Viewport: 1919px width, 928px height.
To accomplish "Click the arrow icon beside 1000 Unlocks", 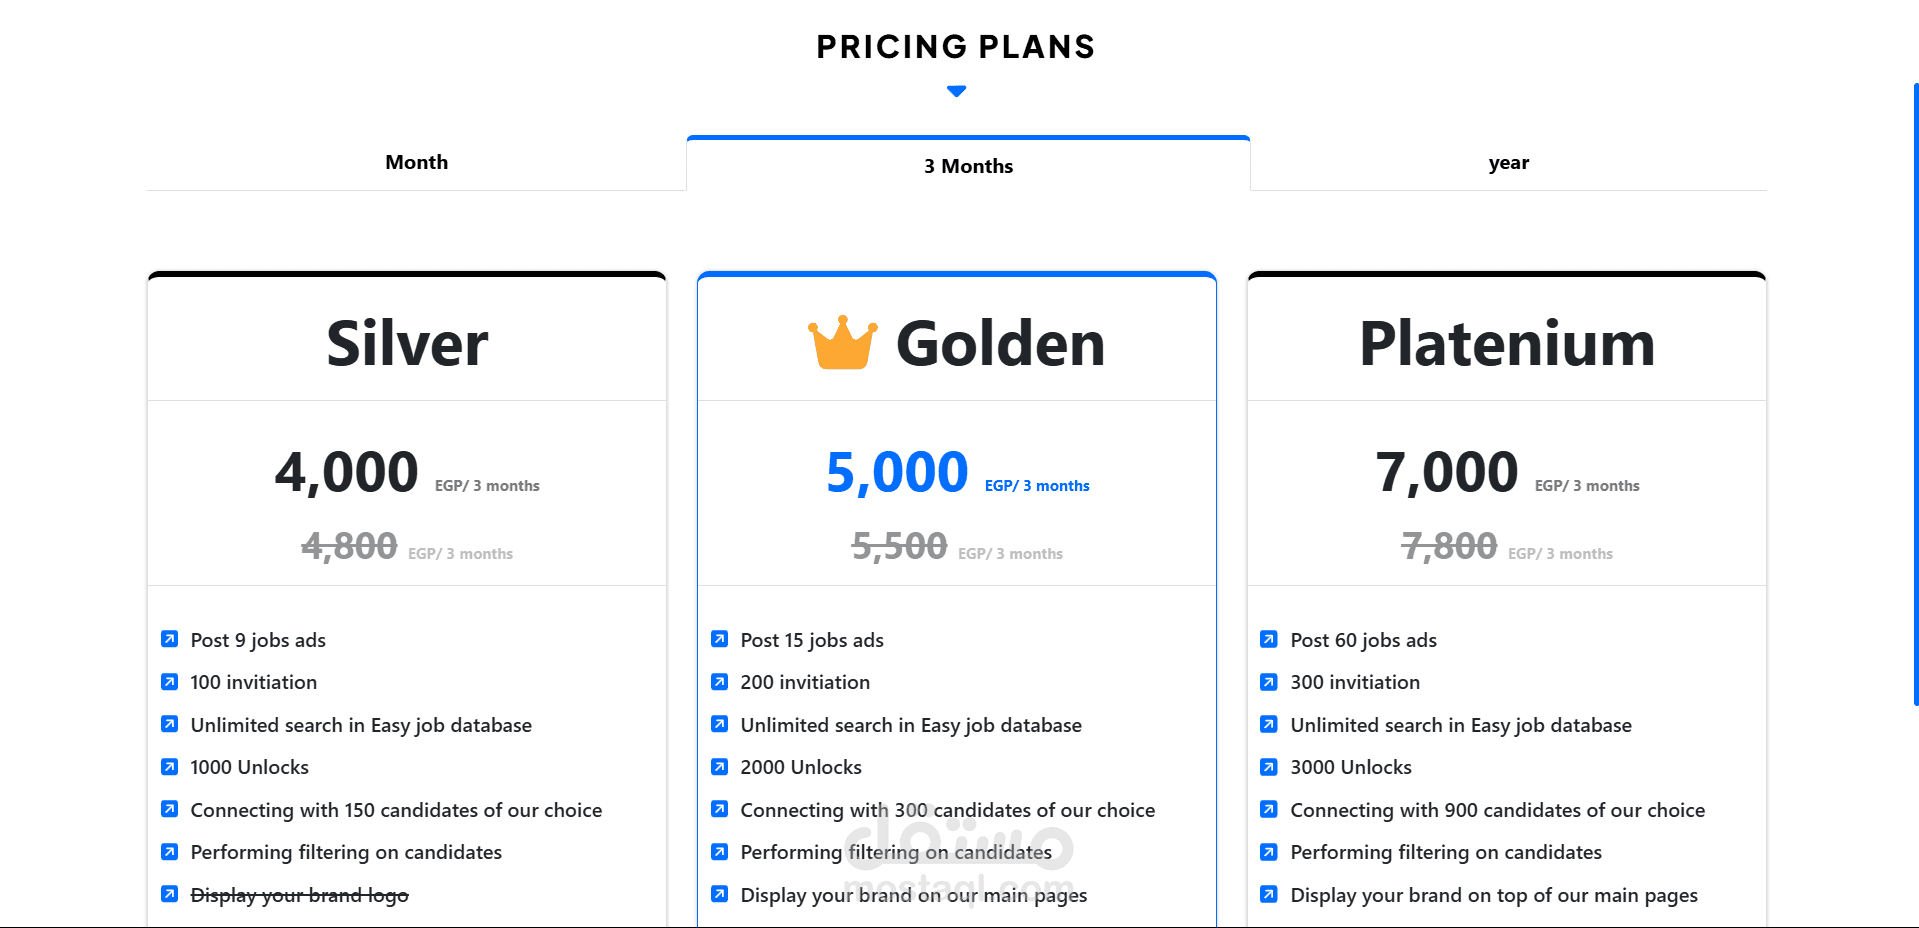I will point(170,767).
